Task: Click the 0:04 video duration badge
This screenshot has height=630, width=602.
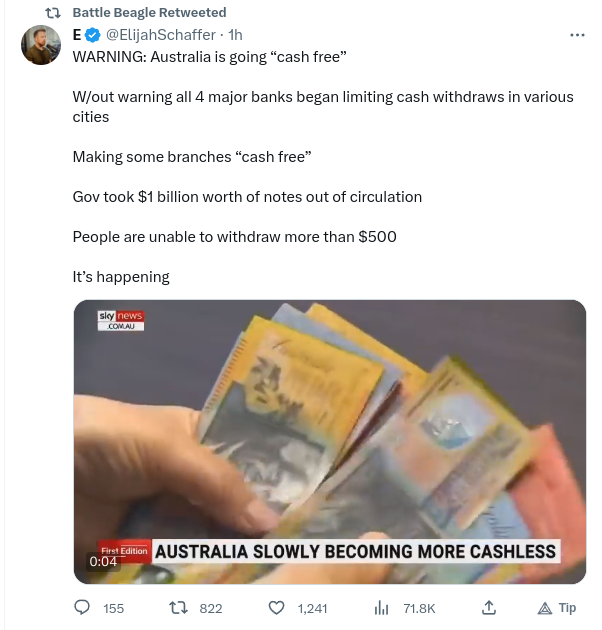Action: [x=103, y=561]
